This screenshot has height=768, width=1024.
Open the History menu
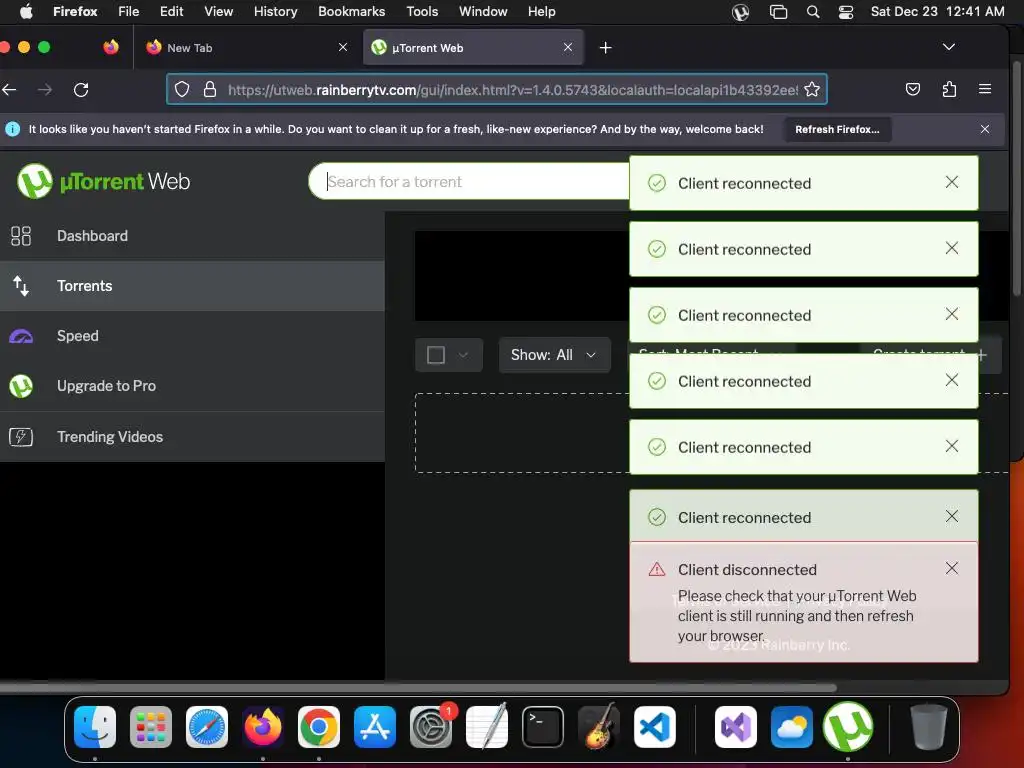(275, 11)
